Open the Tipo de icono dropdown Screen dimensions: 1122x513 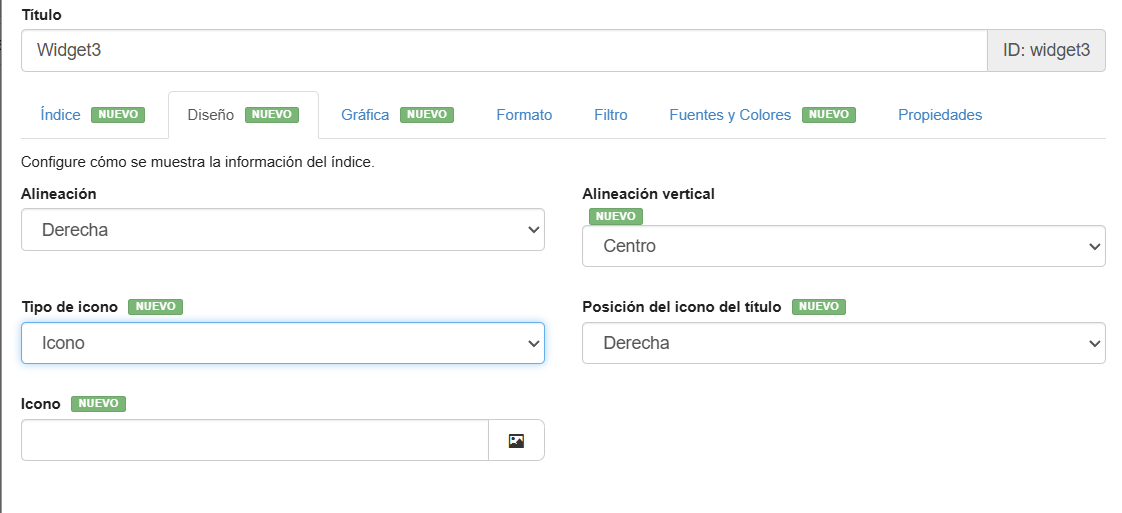point(283,343)
